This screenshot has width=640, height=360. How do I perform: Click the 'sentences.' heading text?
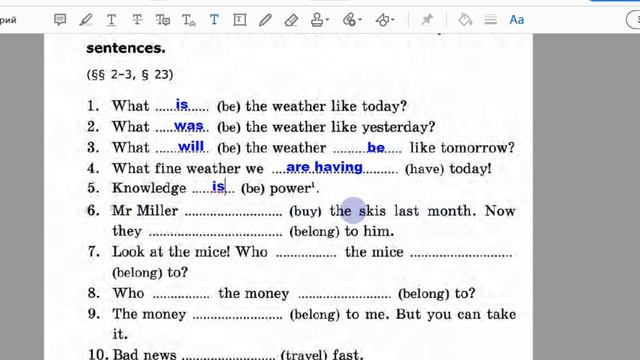[x=126, y=48]
